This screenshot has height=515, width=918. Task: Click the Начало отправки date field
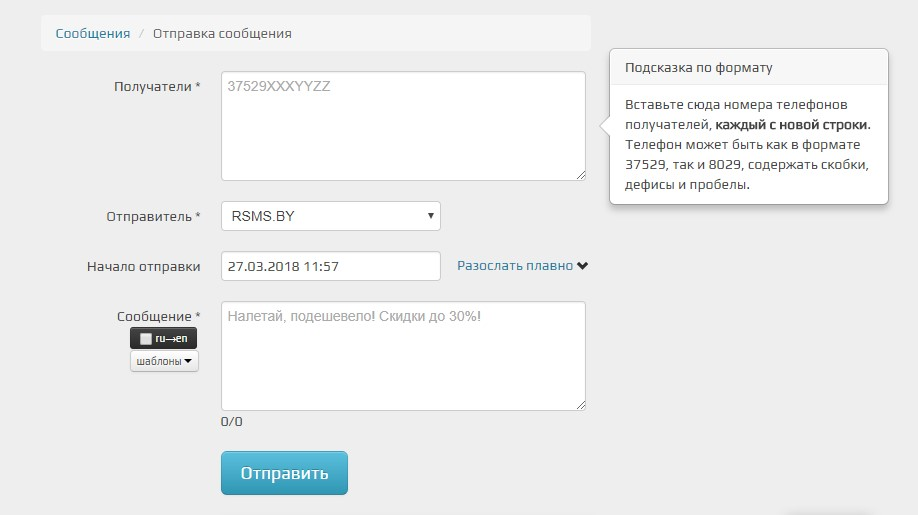coord(330,266)
